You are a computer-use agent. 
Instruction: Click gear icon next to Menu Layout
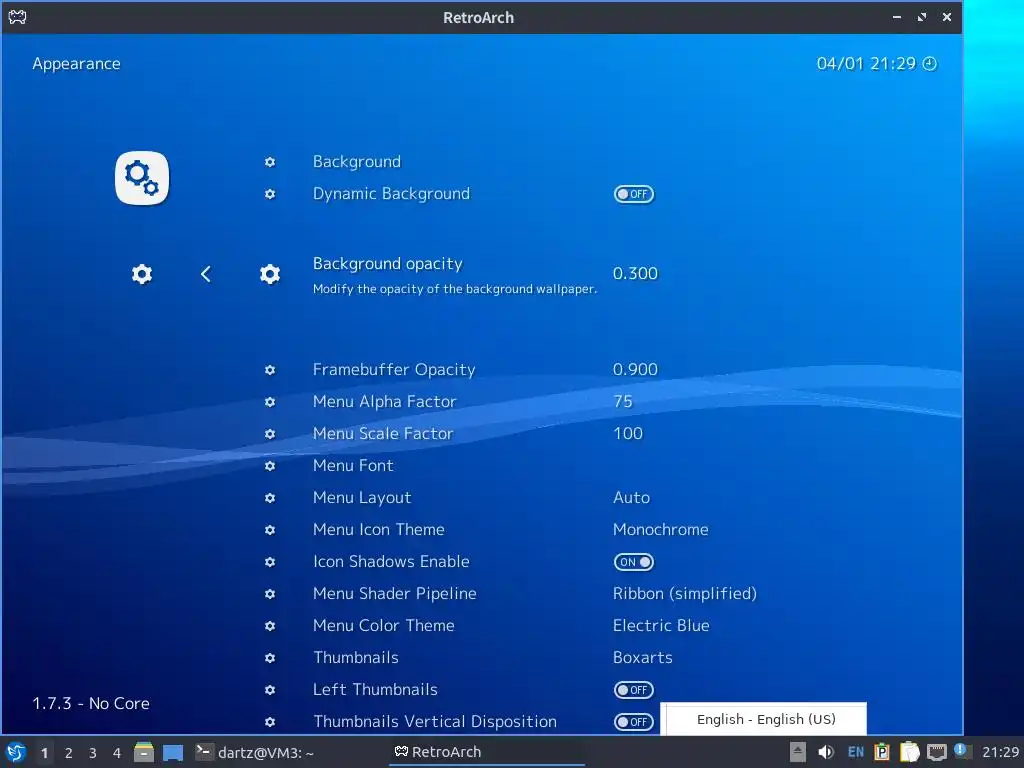270,498
